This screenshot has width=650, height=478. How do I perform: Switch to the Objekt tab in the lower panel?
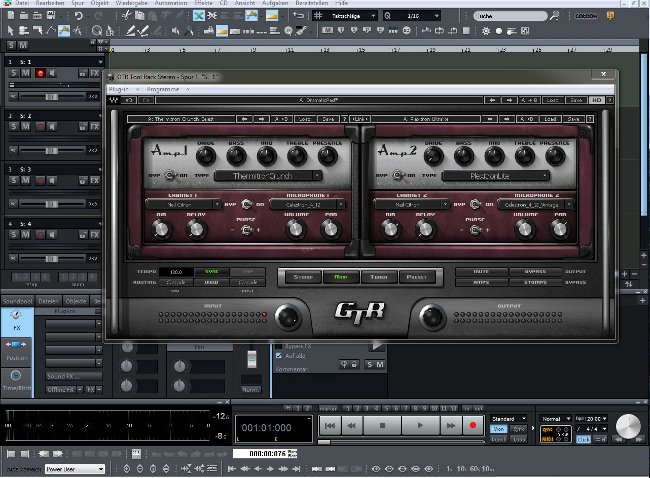[75, 301]
